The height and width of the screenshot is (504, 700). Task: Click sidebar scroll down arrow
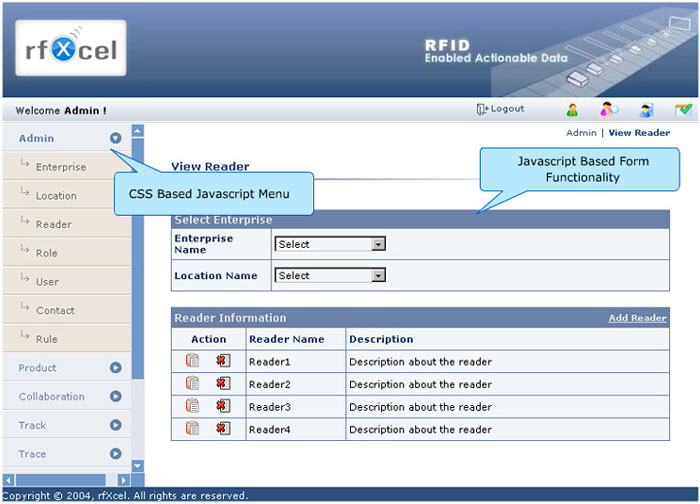[x=138, y=466]
